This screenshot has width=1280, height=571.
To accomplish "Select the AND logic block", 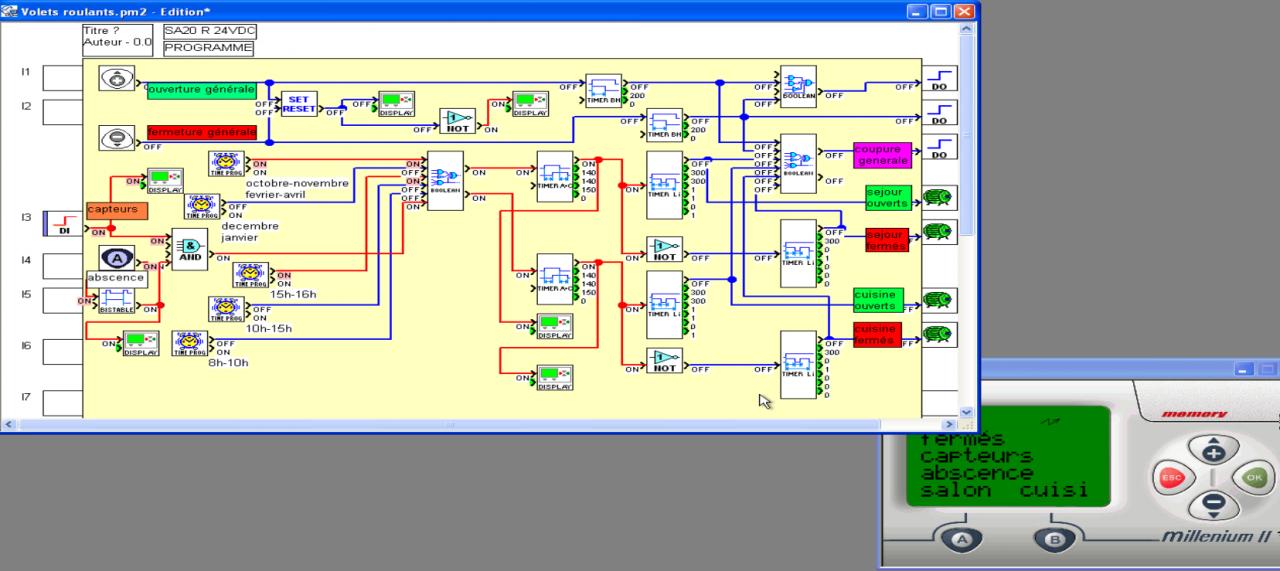I will click(x=190, y=247).
